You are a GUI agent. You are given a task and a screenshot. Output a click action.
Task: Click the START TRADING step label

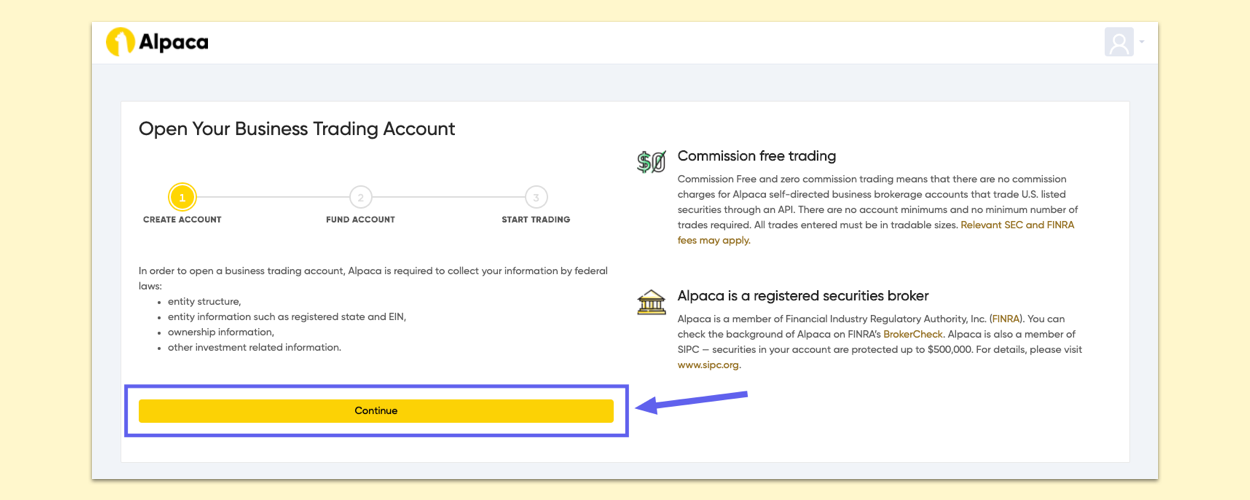(x=536, y=220)
